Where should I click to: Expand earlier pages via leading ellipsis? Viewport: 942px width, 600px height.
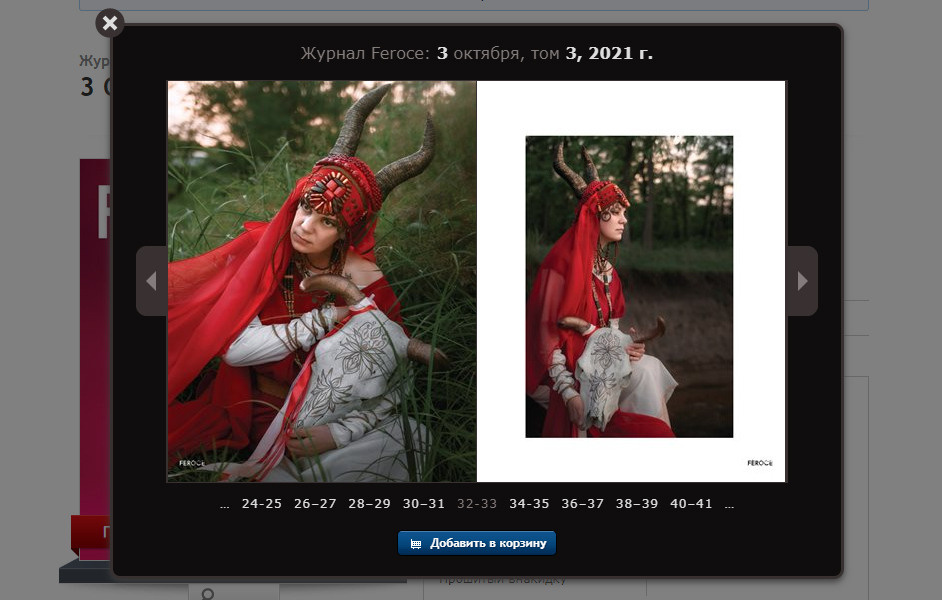(225, 504)
